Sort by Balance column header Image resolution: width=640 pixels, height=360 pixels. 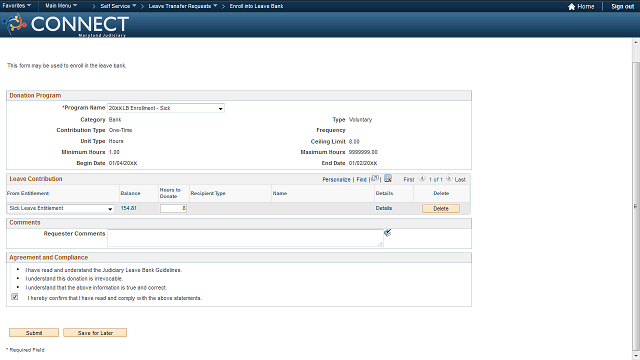click(130, 193)
